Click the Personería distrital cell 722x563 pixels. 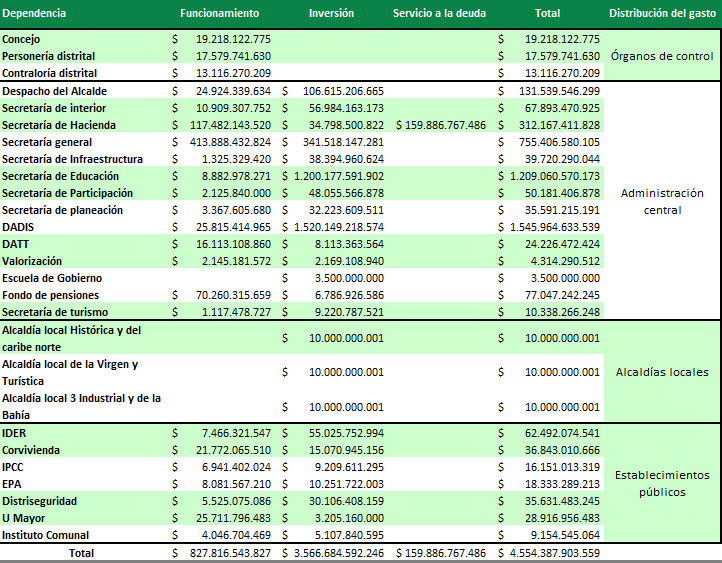pyautogui.click(x=49, y=56)
